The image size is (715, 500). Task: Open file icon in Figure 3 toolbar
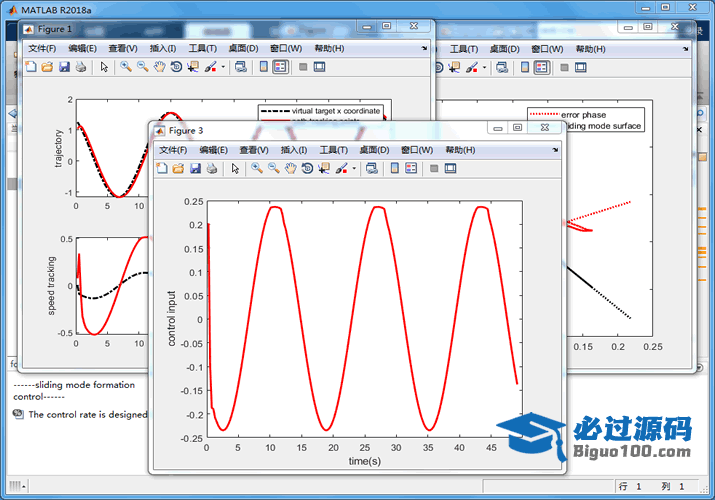click(178, 169)
